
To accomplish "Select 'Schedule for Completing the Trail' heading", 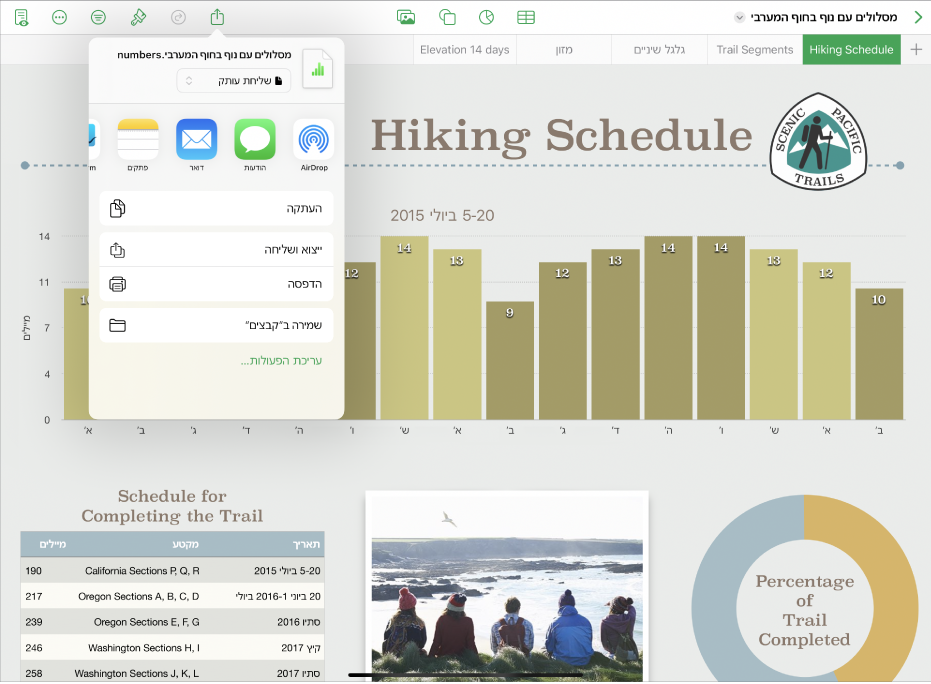I will [172, 506].
